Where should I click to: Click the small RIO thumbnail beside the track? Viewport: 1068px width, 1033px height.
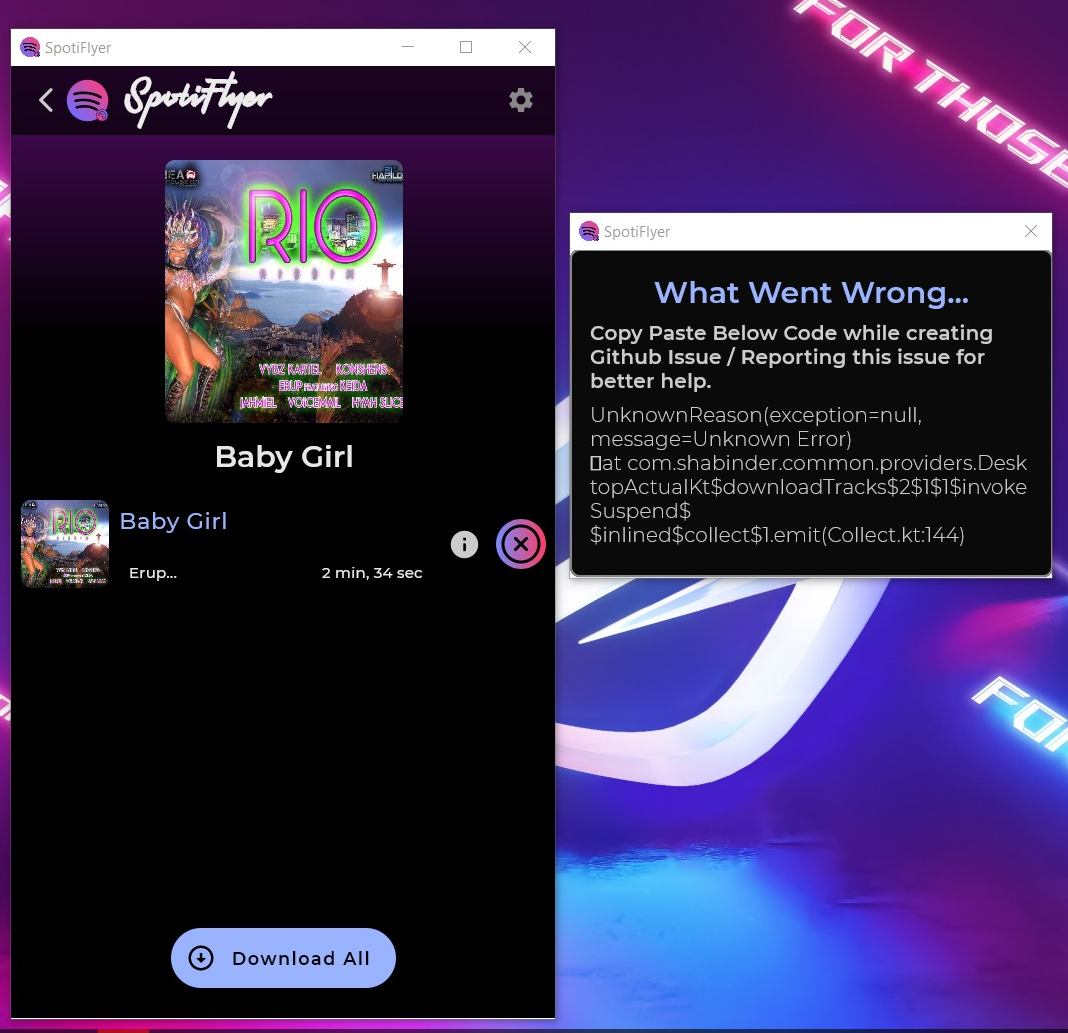[x=64, y=543]
